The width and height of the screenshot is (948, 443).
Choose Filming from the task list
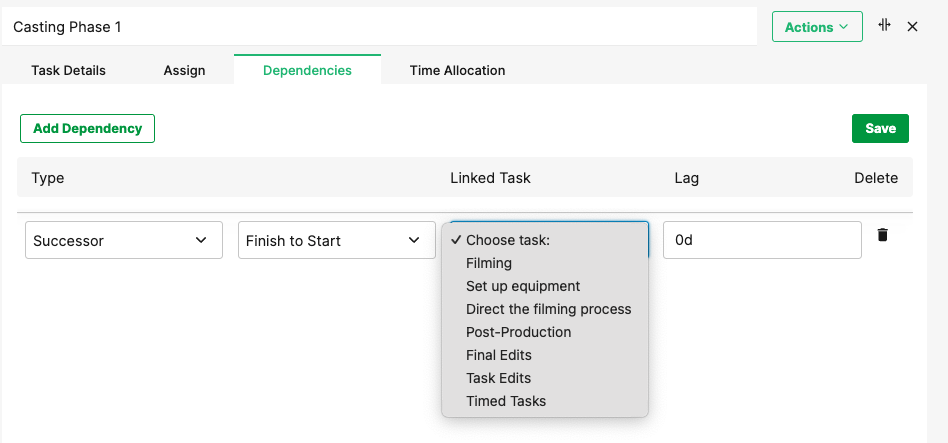(489, 263)
